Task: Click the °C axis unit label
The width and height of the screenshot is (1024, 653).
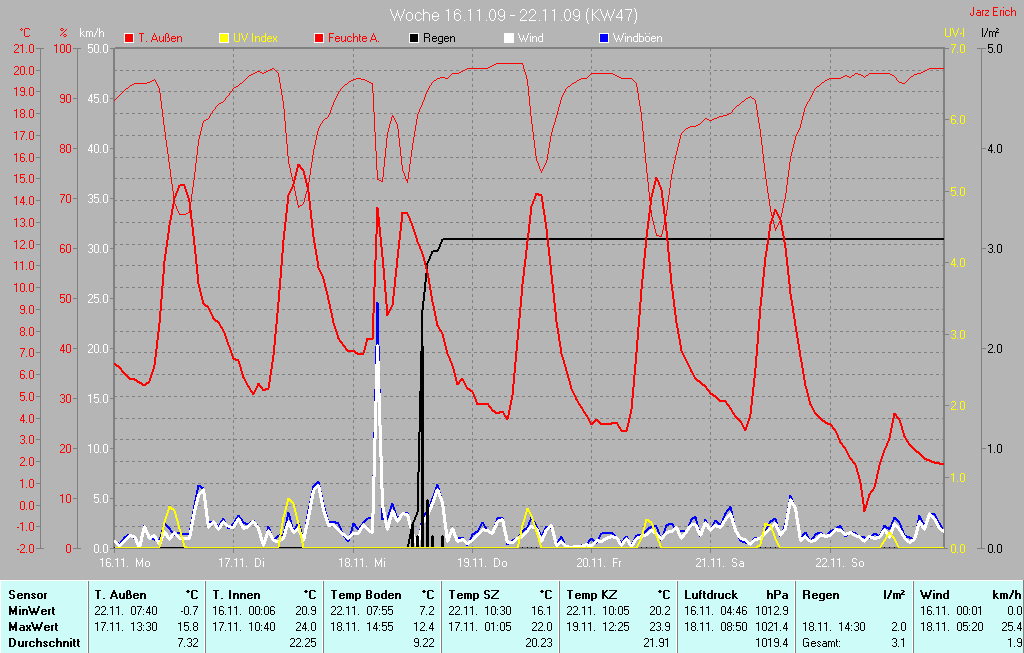Action: pos(25,33)
